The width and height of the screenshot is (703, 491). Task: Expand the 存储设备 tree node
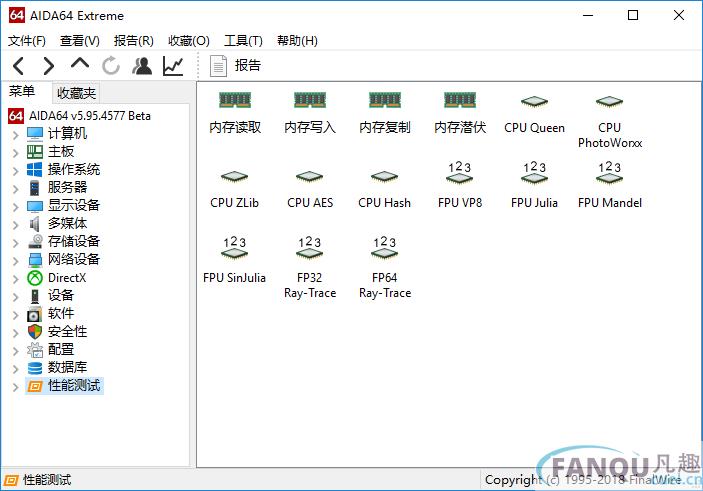(15, 242)
